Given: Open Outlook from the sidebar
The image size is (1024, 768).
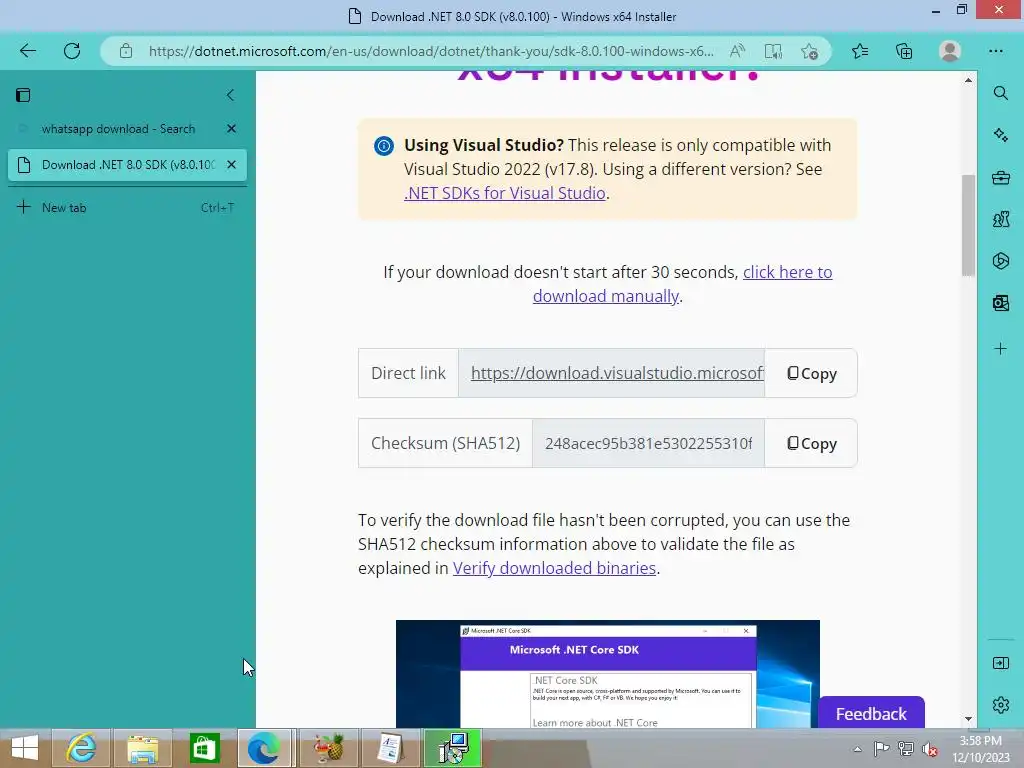Looking at the screenshot, I should [x=1000, y=302].
